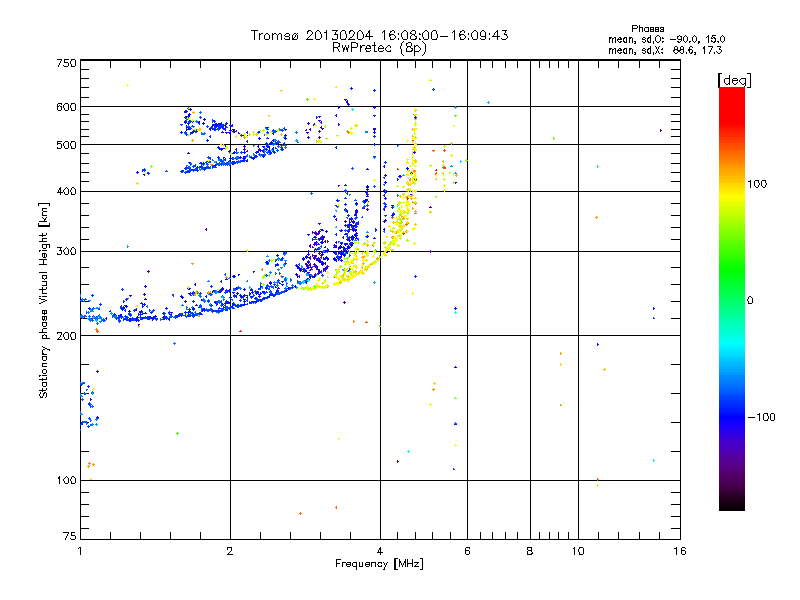Click the y-axis label '100'
The image size is (800, 600).
coord(66,480)
